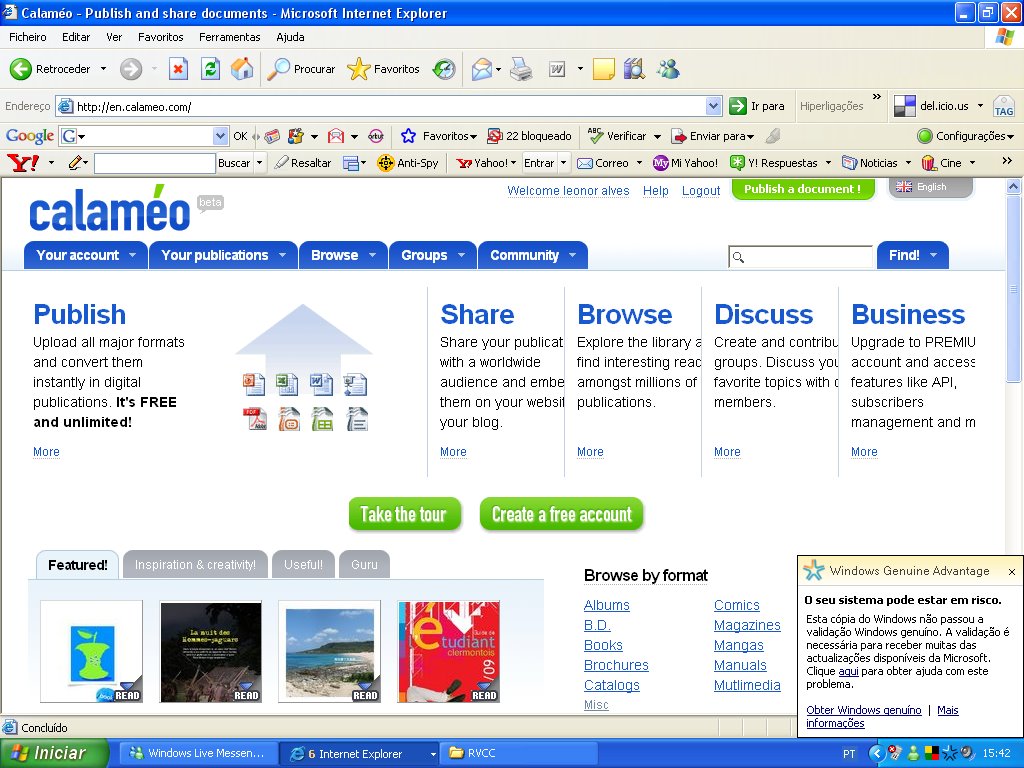Close the Windows Genuine Advantage popup
The image size is (1024, 768).
click(x=1012, y=572)
